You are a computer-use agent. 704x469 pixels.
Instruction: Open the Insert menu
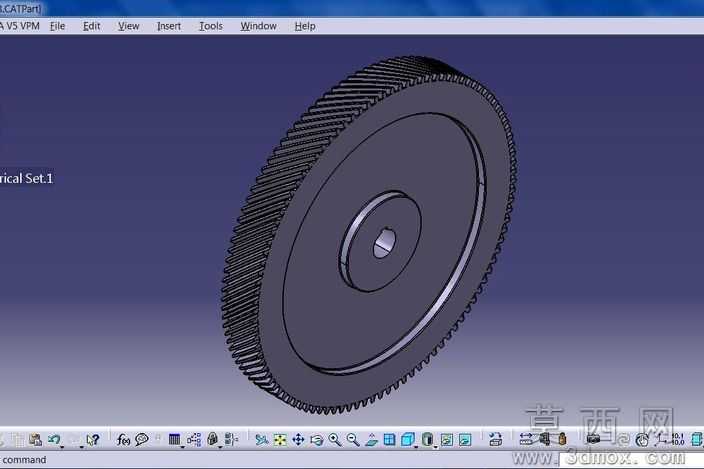pos(169,26)
